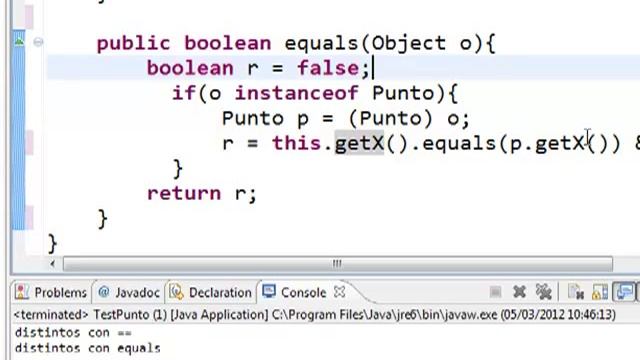Close the Console view with its X

coord(339,292)
